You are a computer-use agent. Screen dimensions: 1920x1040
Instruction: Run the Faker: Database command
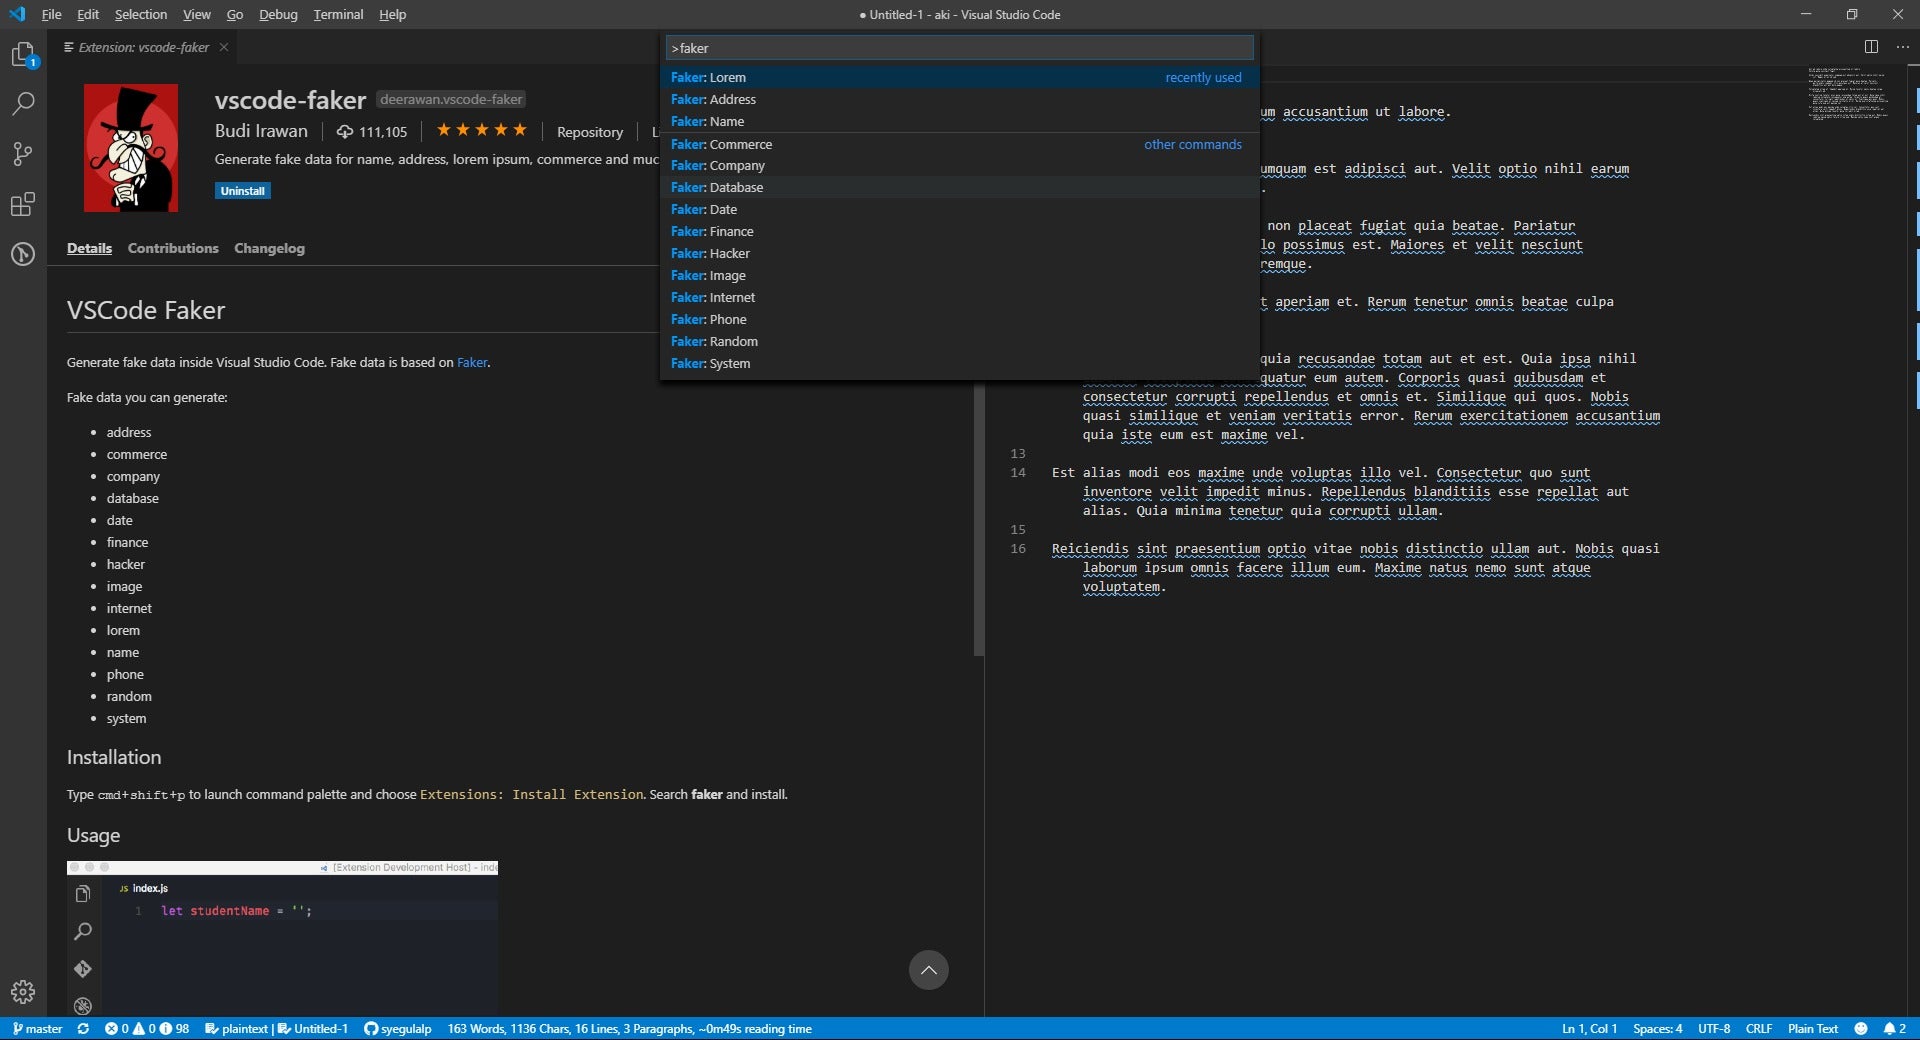(x=959, y=187)
